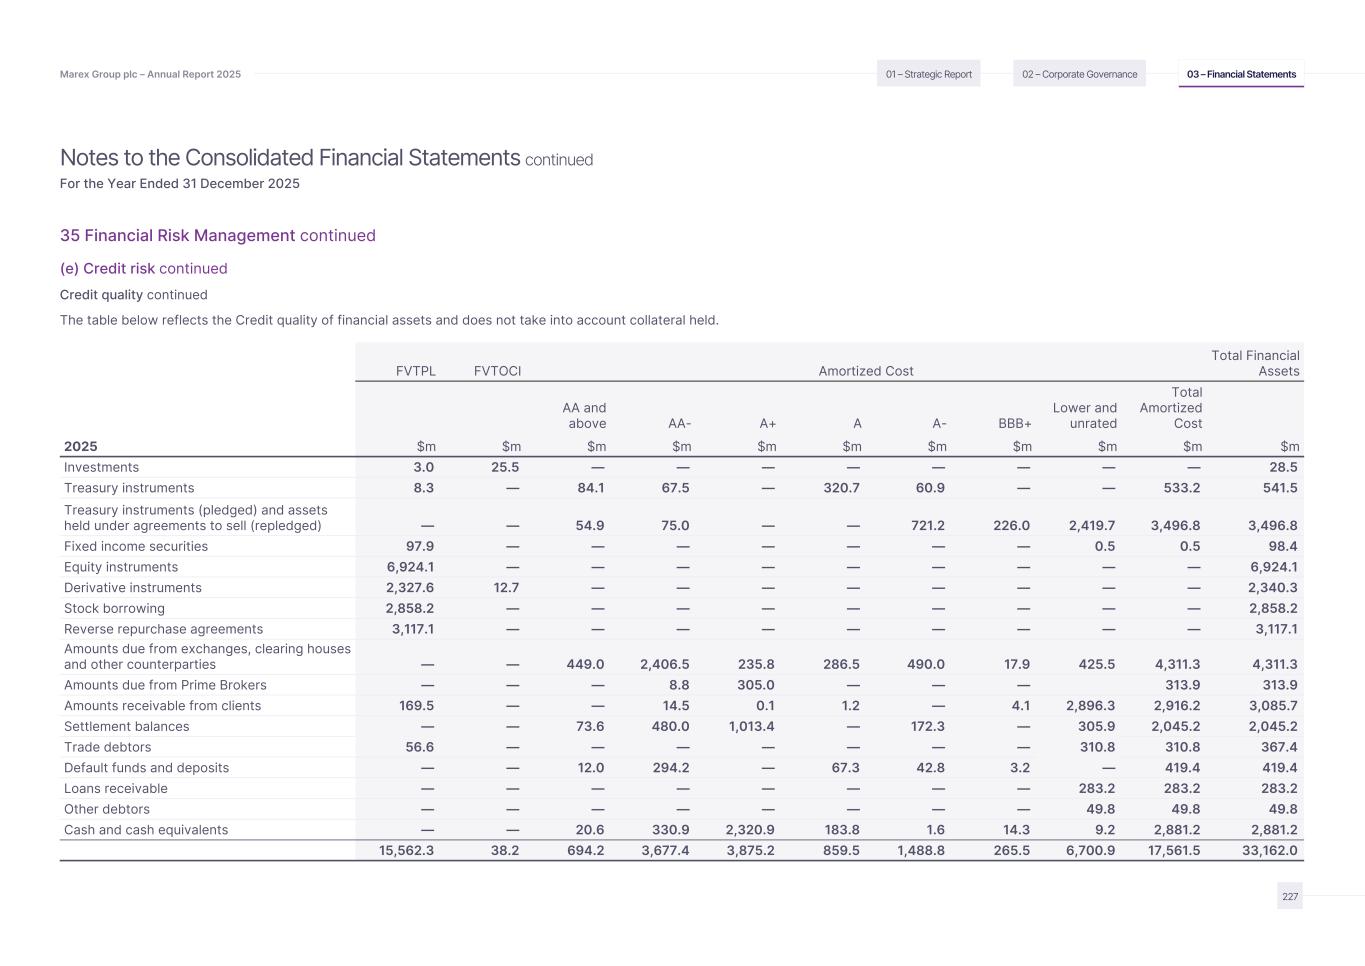Select the Reverse repurchase agreements row label
Image resolution: width=1365 pixels, height=966 pixels.
tap(163, 629)
